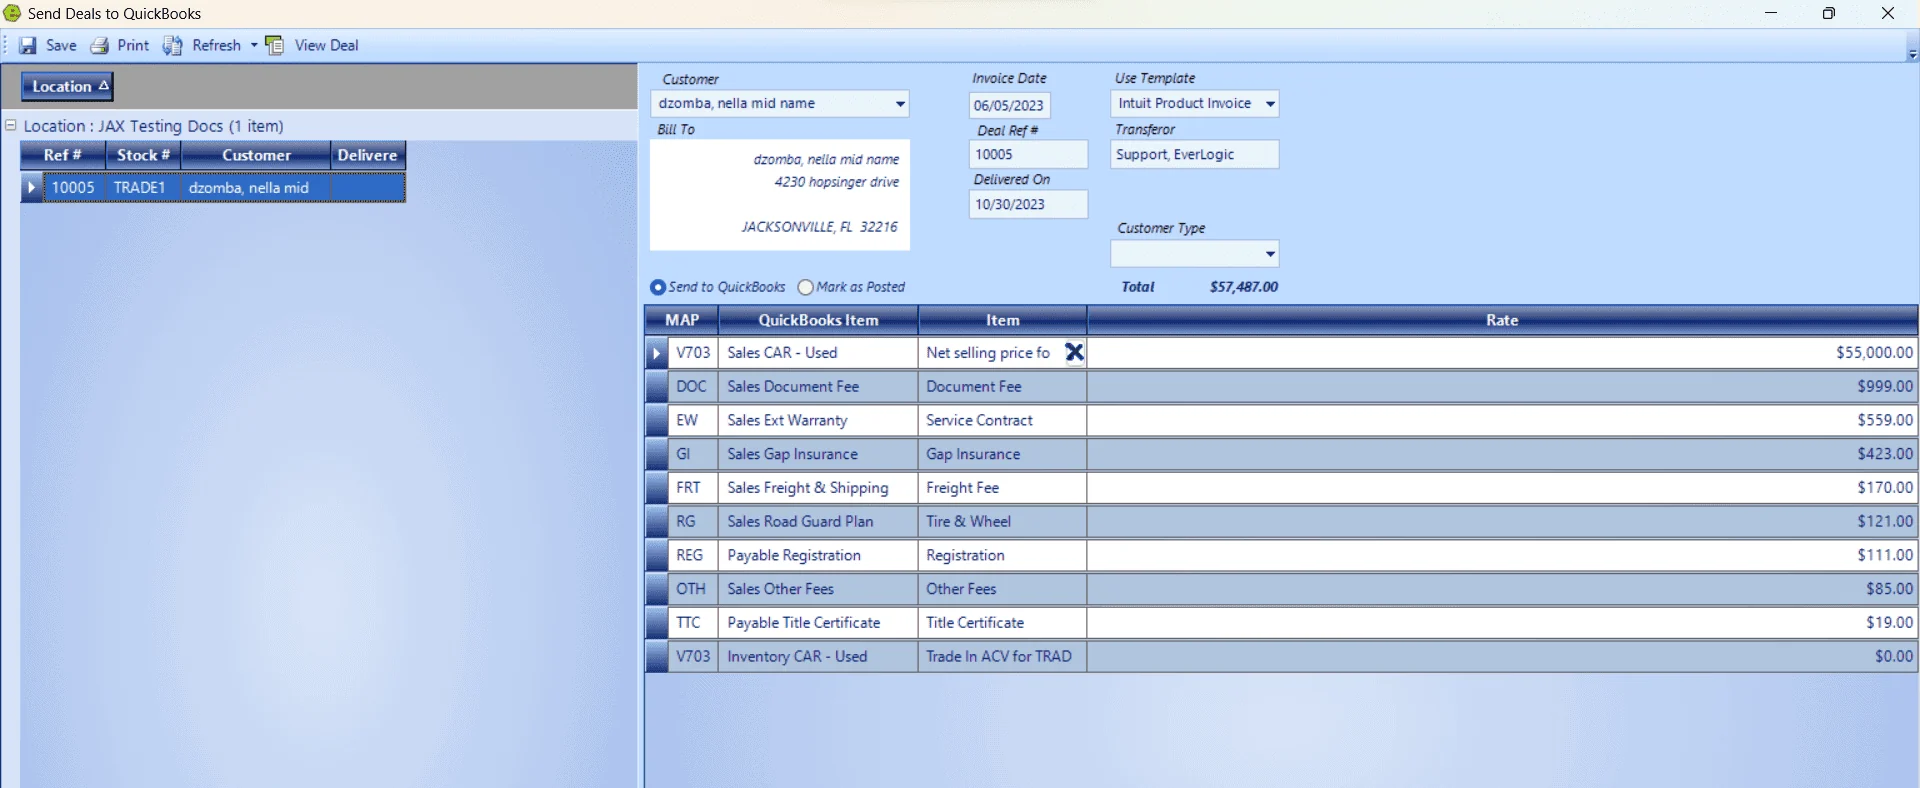The image size is (1920, 788).
Task: Click the Sales Freight & Shipping cell
Action: pyautogui.click(x=818, y=488)
